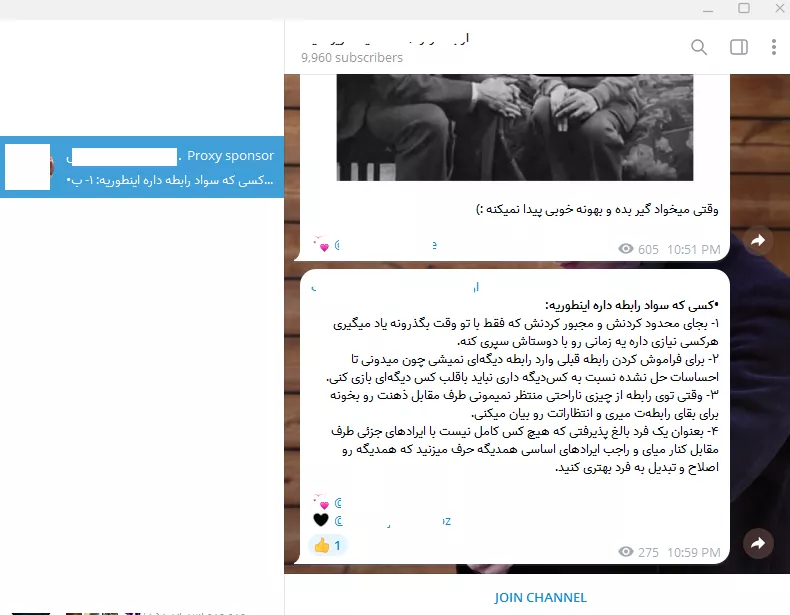Viewport: 790px width, 615px height.
Task: Click the eye views icon showing 275
Action: (x=626, y=552)
